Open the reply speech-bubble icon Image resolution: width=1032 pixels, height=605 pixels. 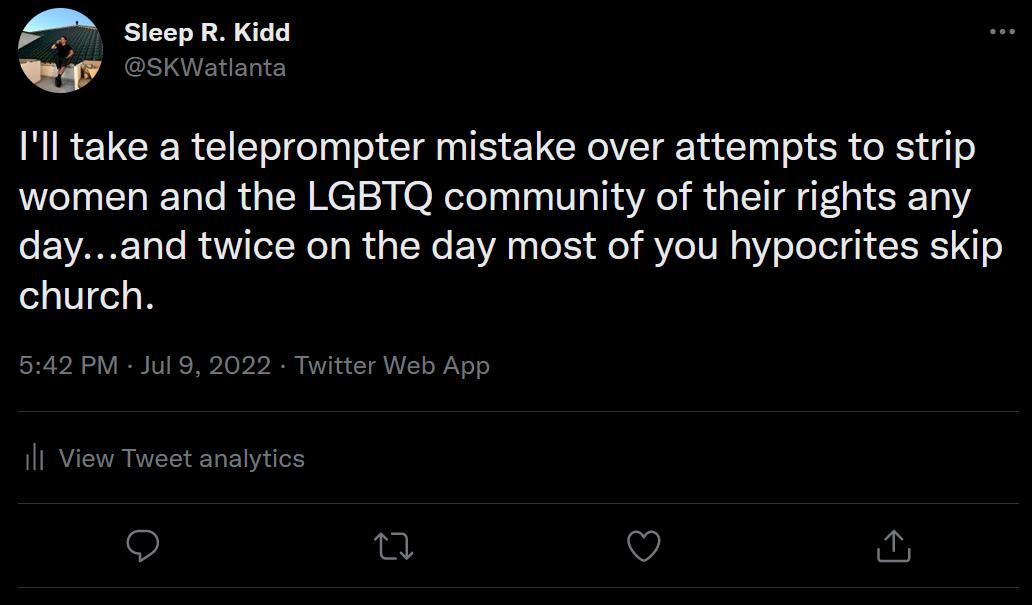pyautogui.click(x=143, y=546)
